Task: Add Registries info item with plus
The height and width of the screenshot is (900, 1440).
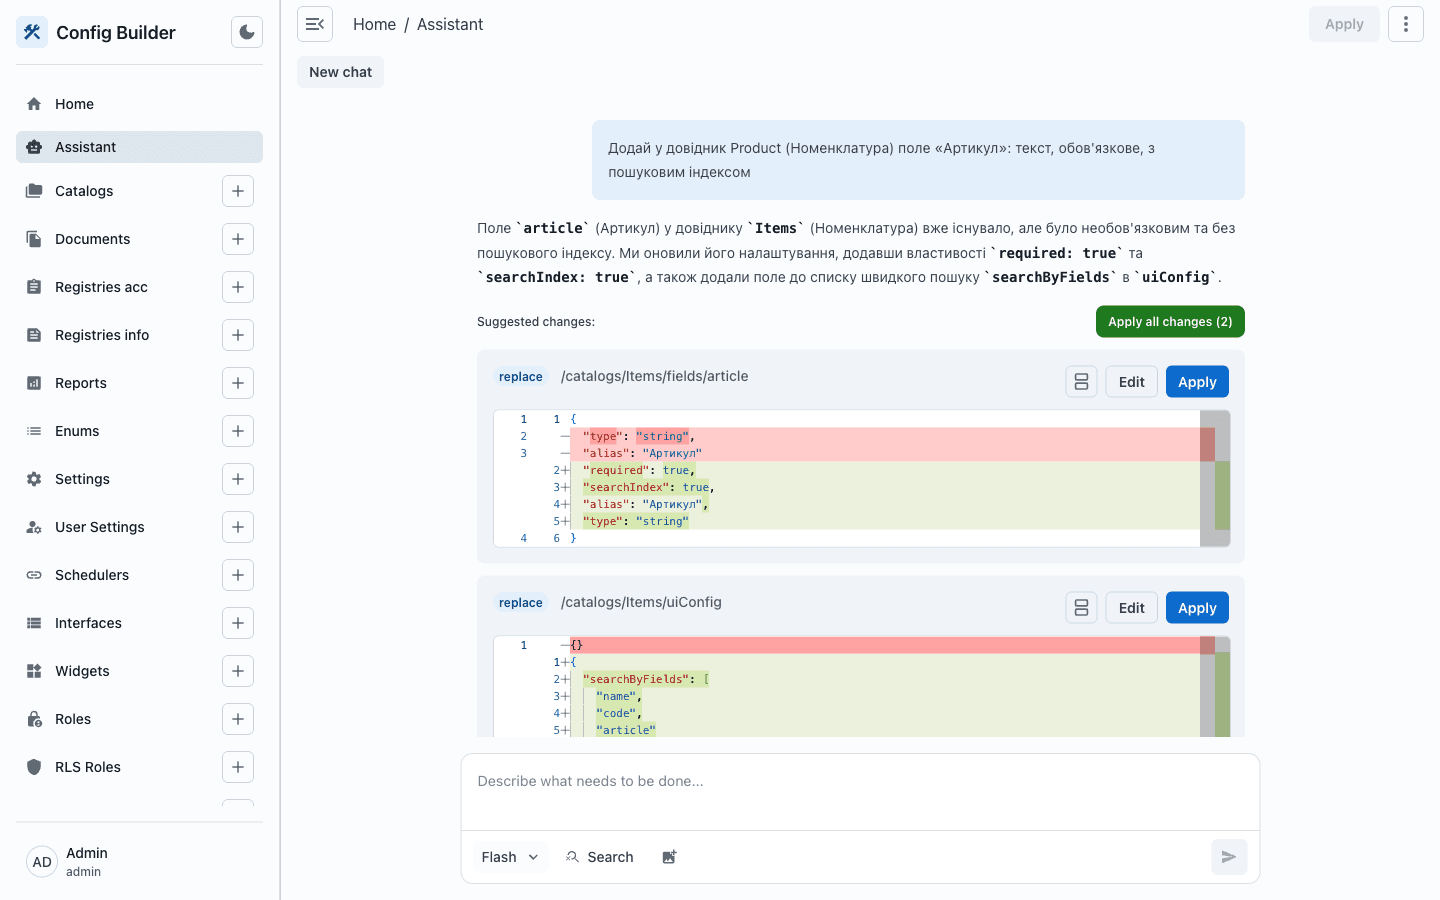Action: (x=238, y=335)
